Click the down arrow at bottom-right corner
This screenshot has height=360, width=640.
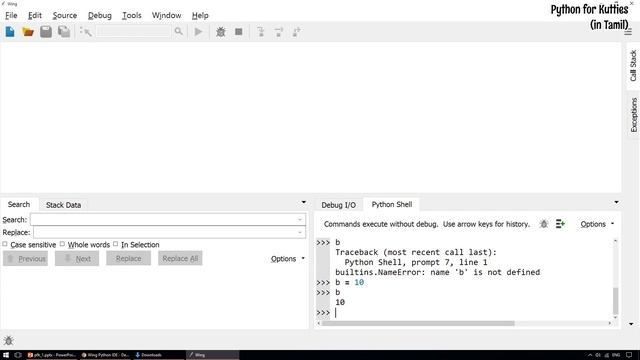[x=631, y=324]
